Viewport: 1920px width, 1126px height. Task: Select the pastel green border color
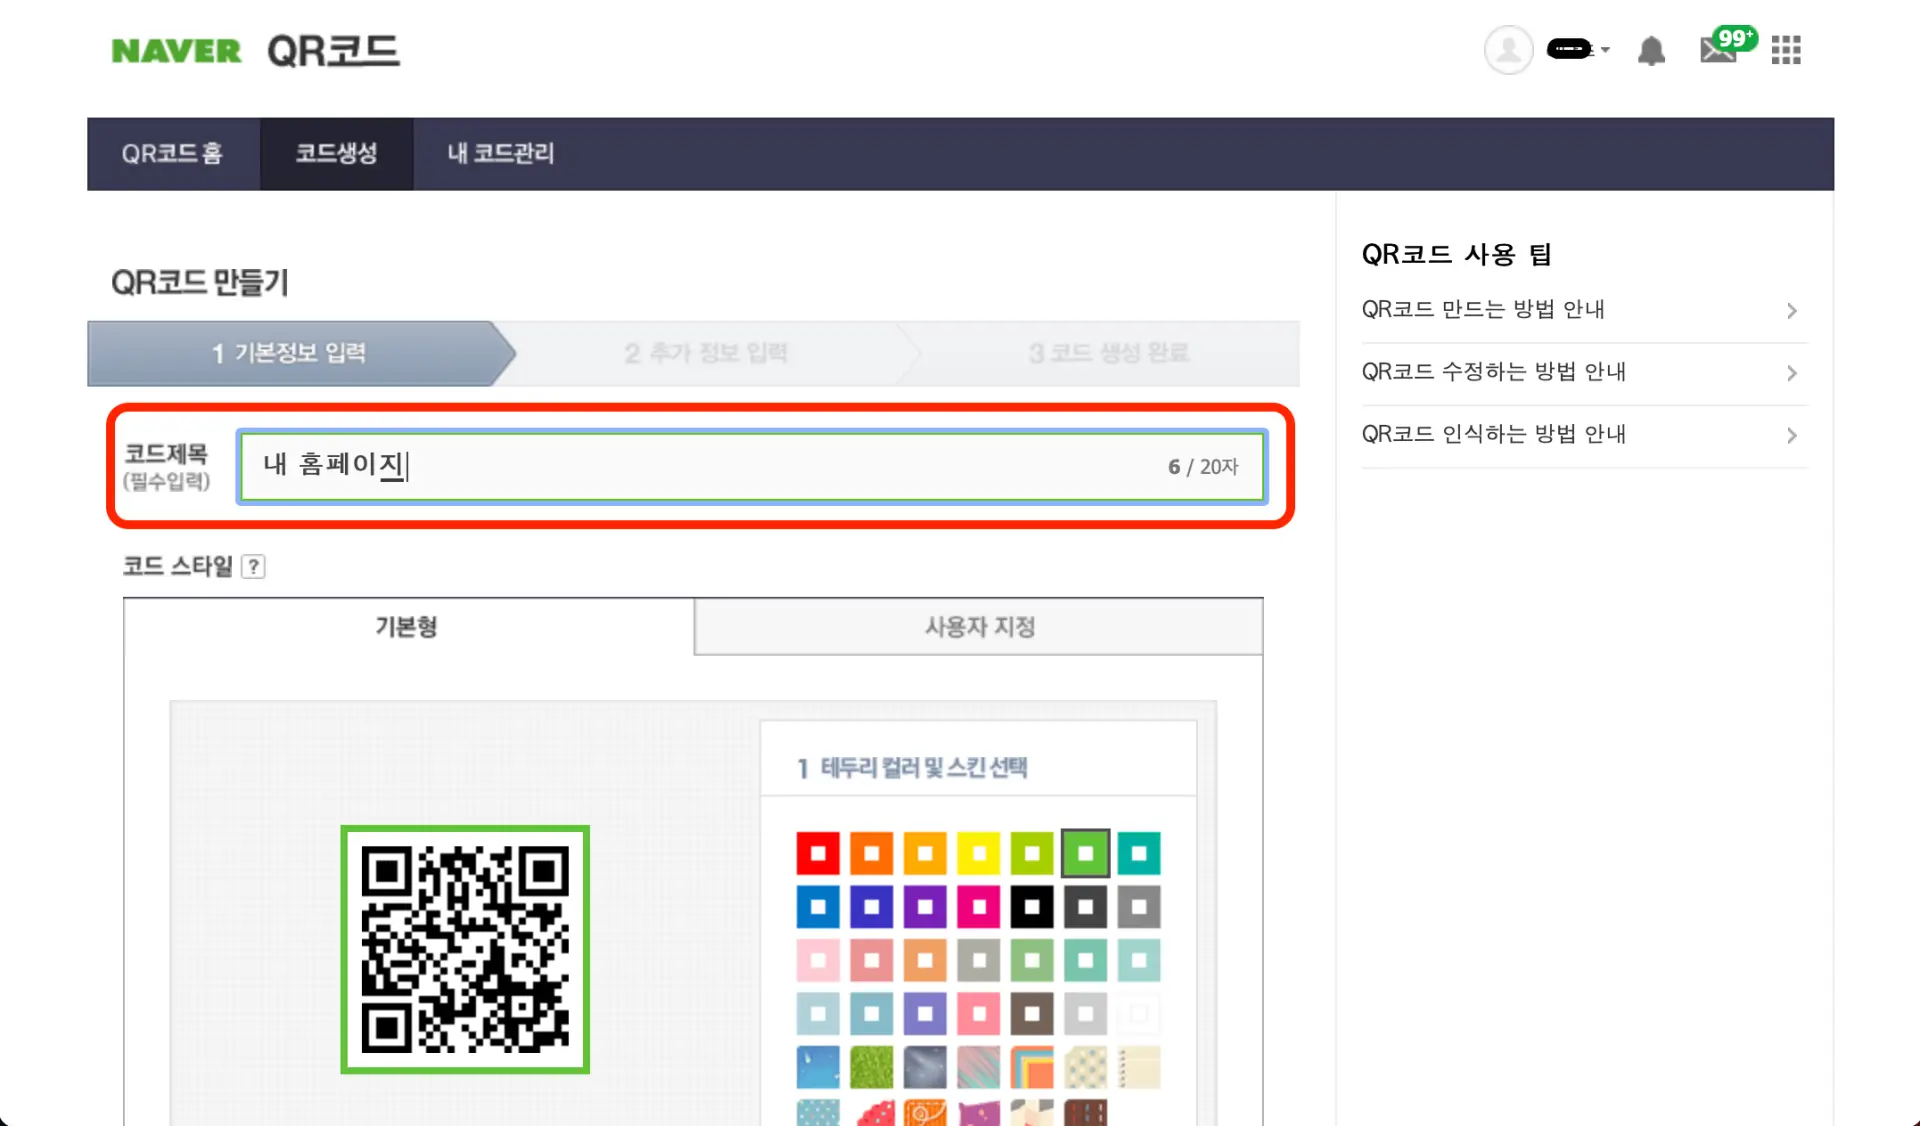(x=1032, y=961)
